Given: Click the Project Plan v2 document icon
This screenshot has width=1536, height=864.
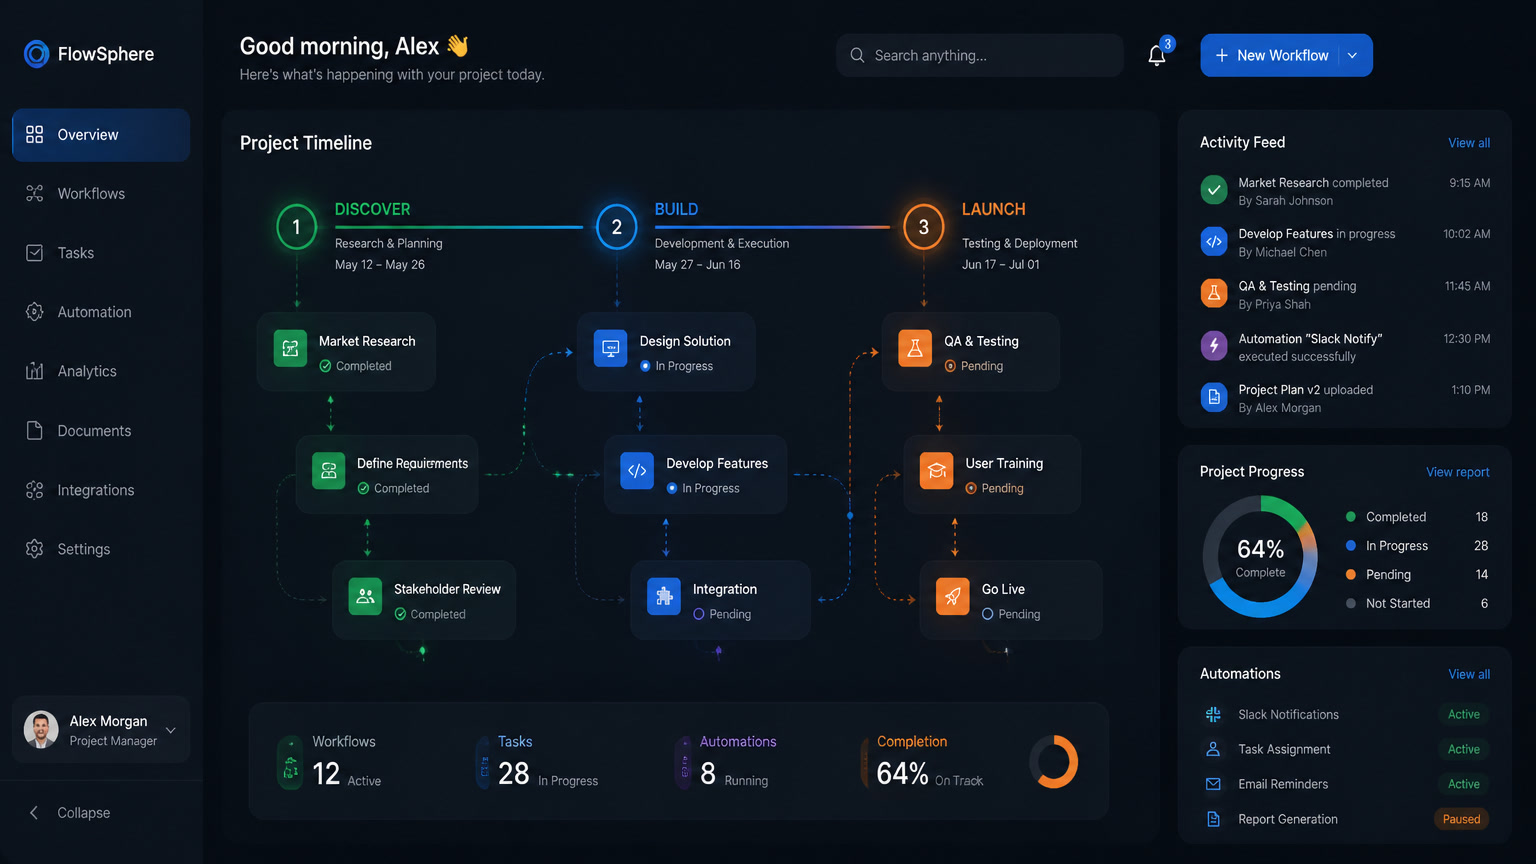Looking at the screenshot, I should (1214, 397).
